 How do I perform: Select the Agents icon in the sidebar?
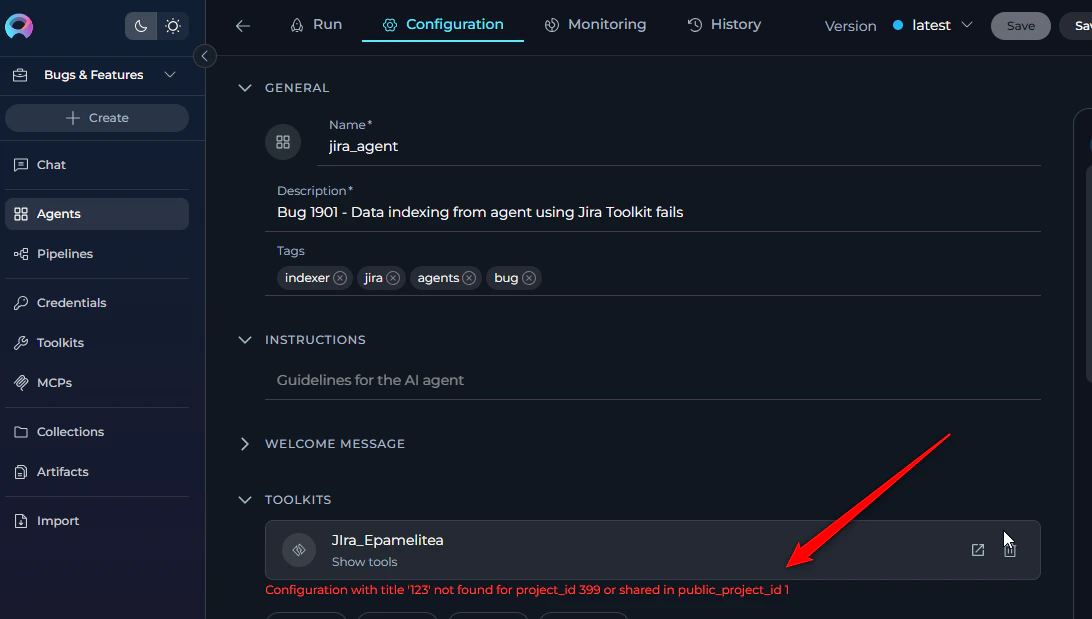pos(22,214)
